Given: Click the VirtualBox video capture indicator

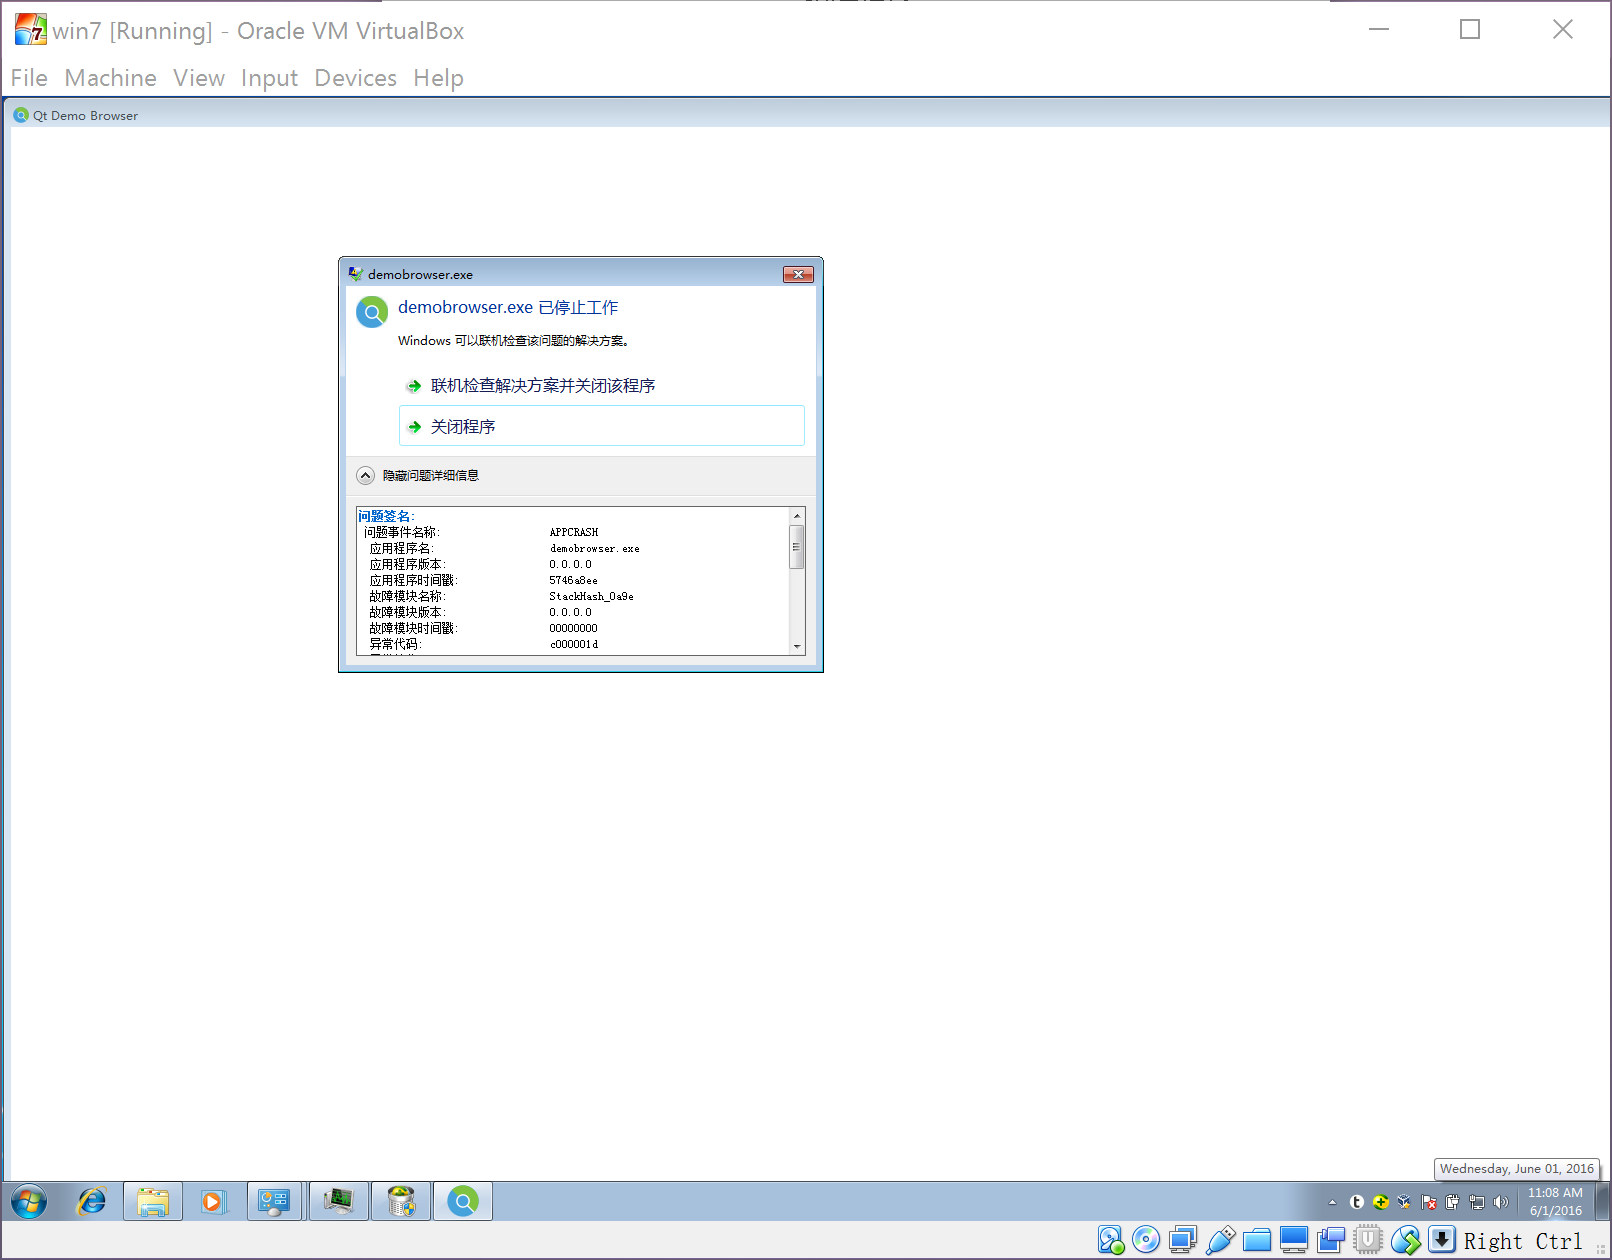Looking at the screenshot, I should tap(1331, 1240).
